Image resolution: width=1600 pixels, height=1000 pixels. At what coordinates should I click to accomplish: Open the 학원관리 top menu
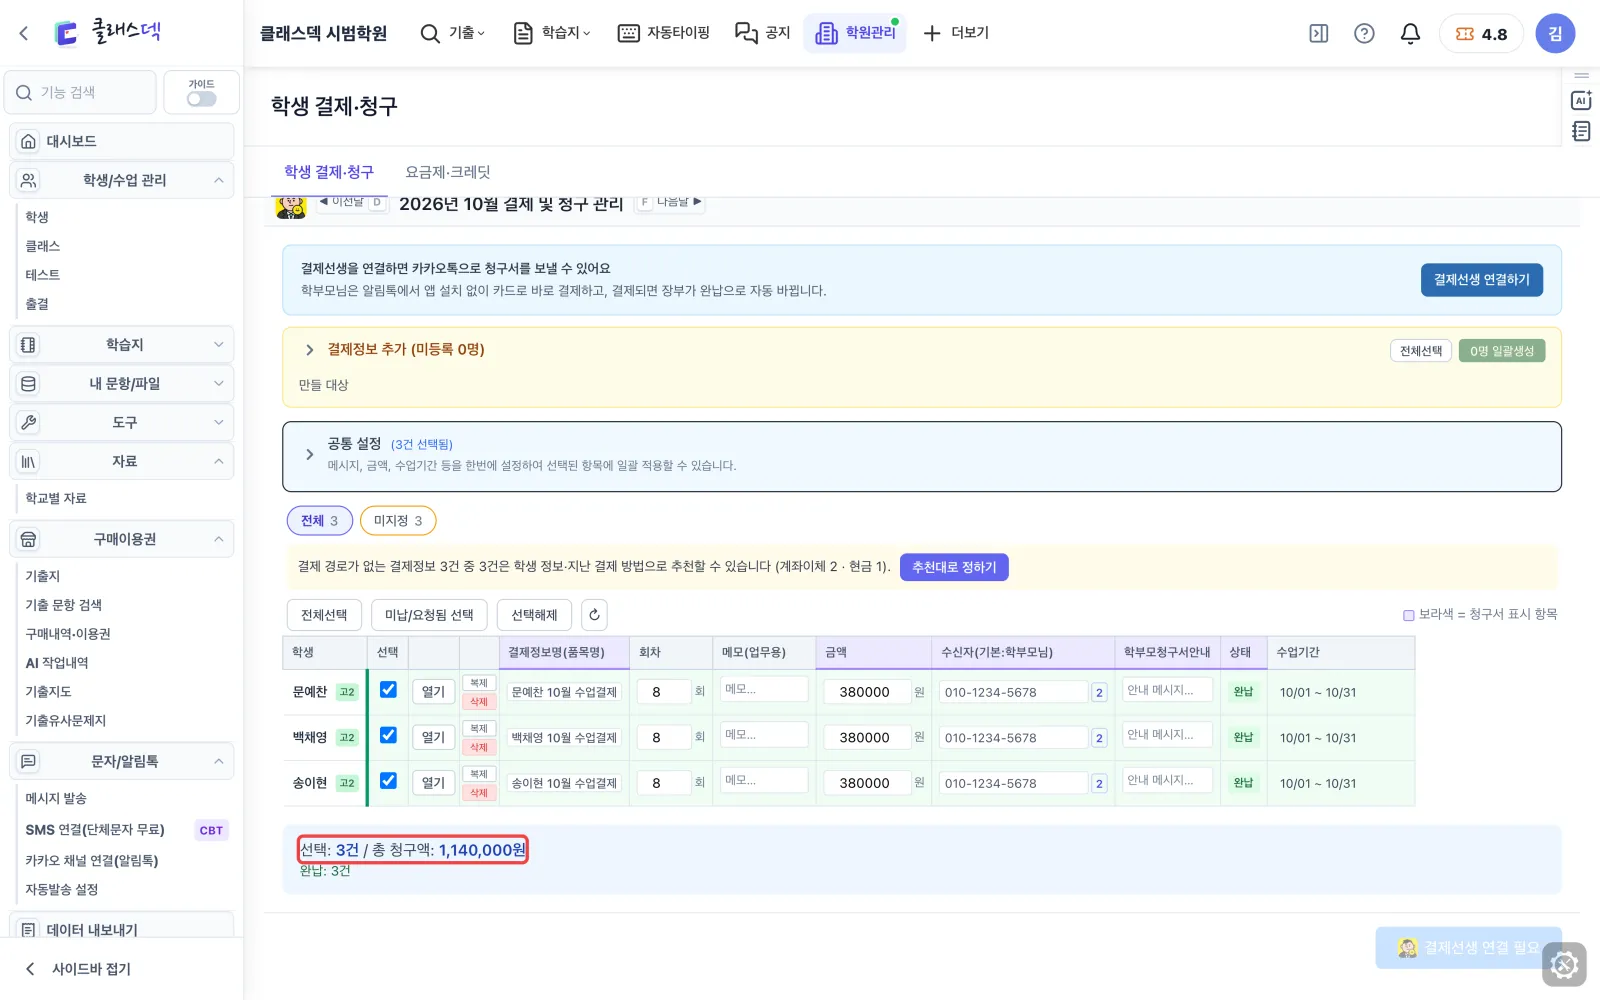(x=855, y=33)
